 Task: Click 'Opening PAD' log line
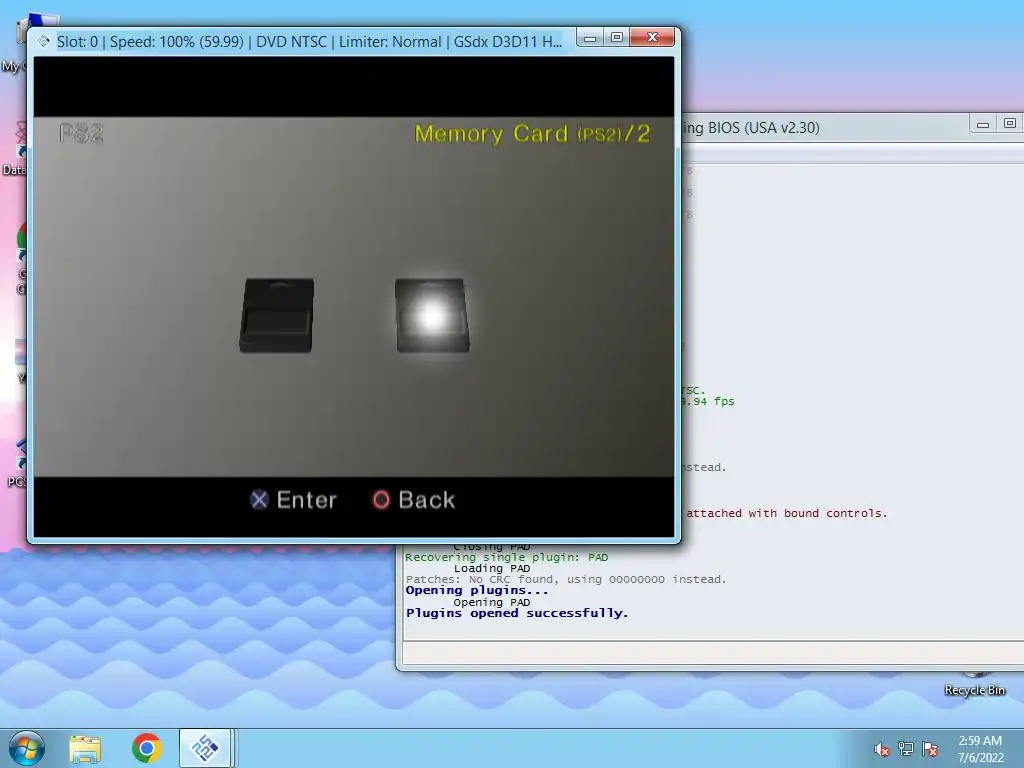click(x=492, y=602)
